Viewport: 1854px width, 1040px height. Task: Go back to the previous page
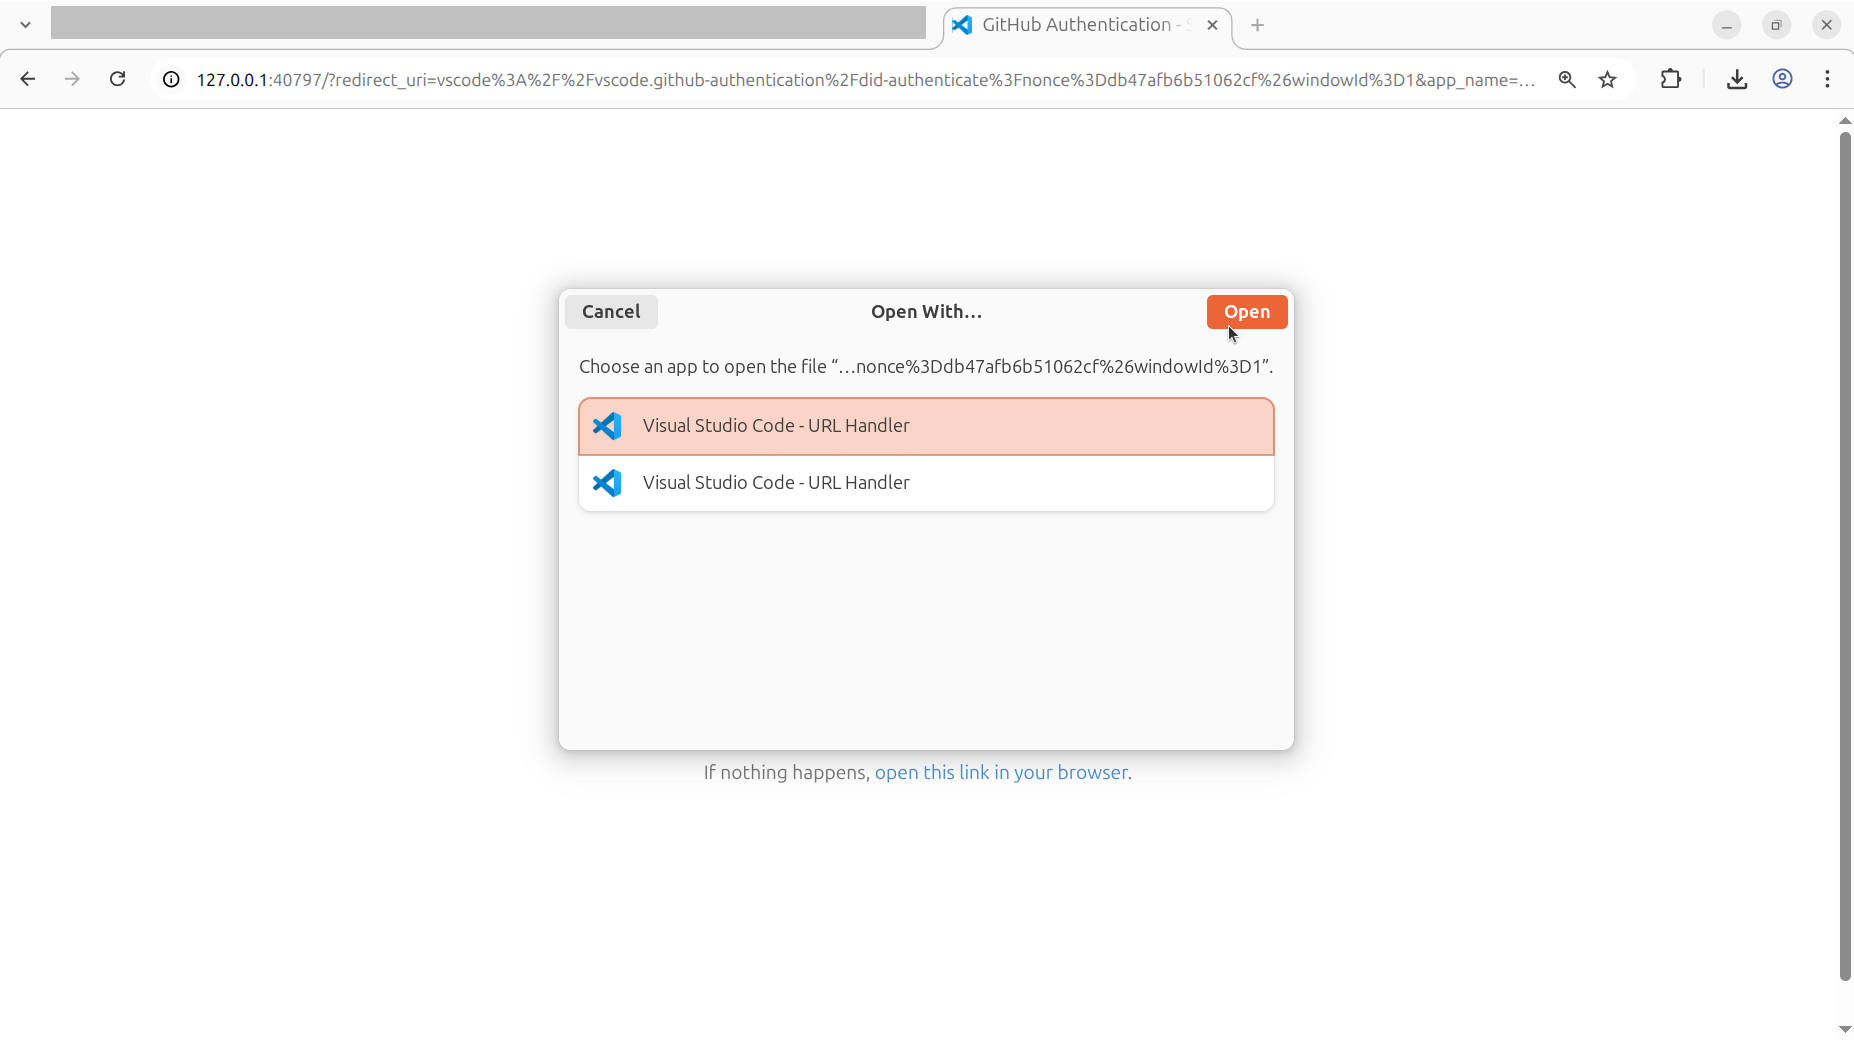click(x=28, y=79)
